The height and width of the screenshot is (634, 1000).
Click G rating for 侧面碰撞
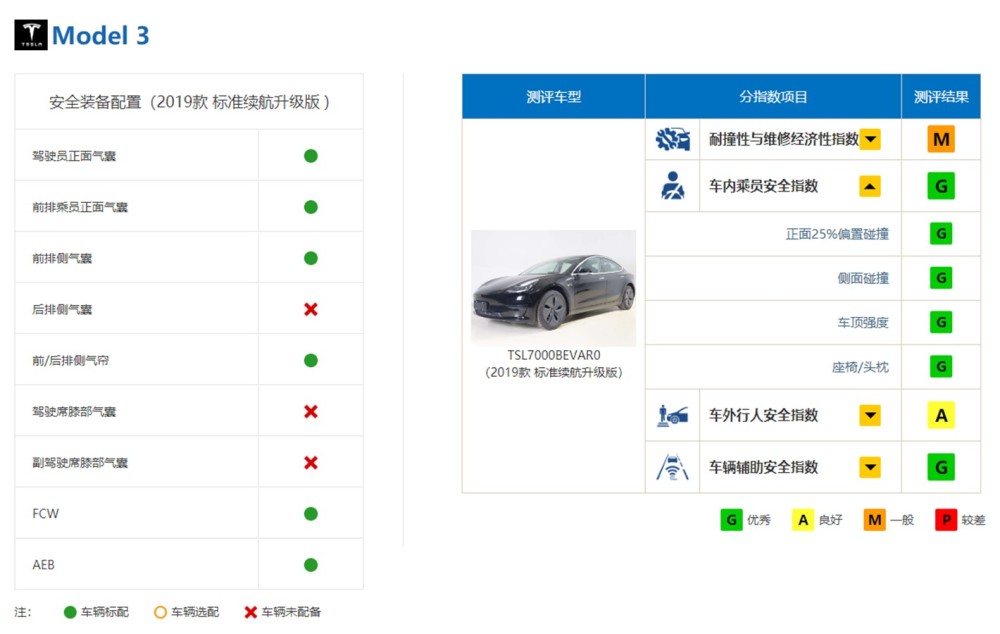pyautogui.click(x=941, y=278)
